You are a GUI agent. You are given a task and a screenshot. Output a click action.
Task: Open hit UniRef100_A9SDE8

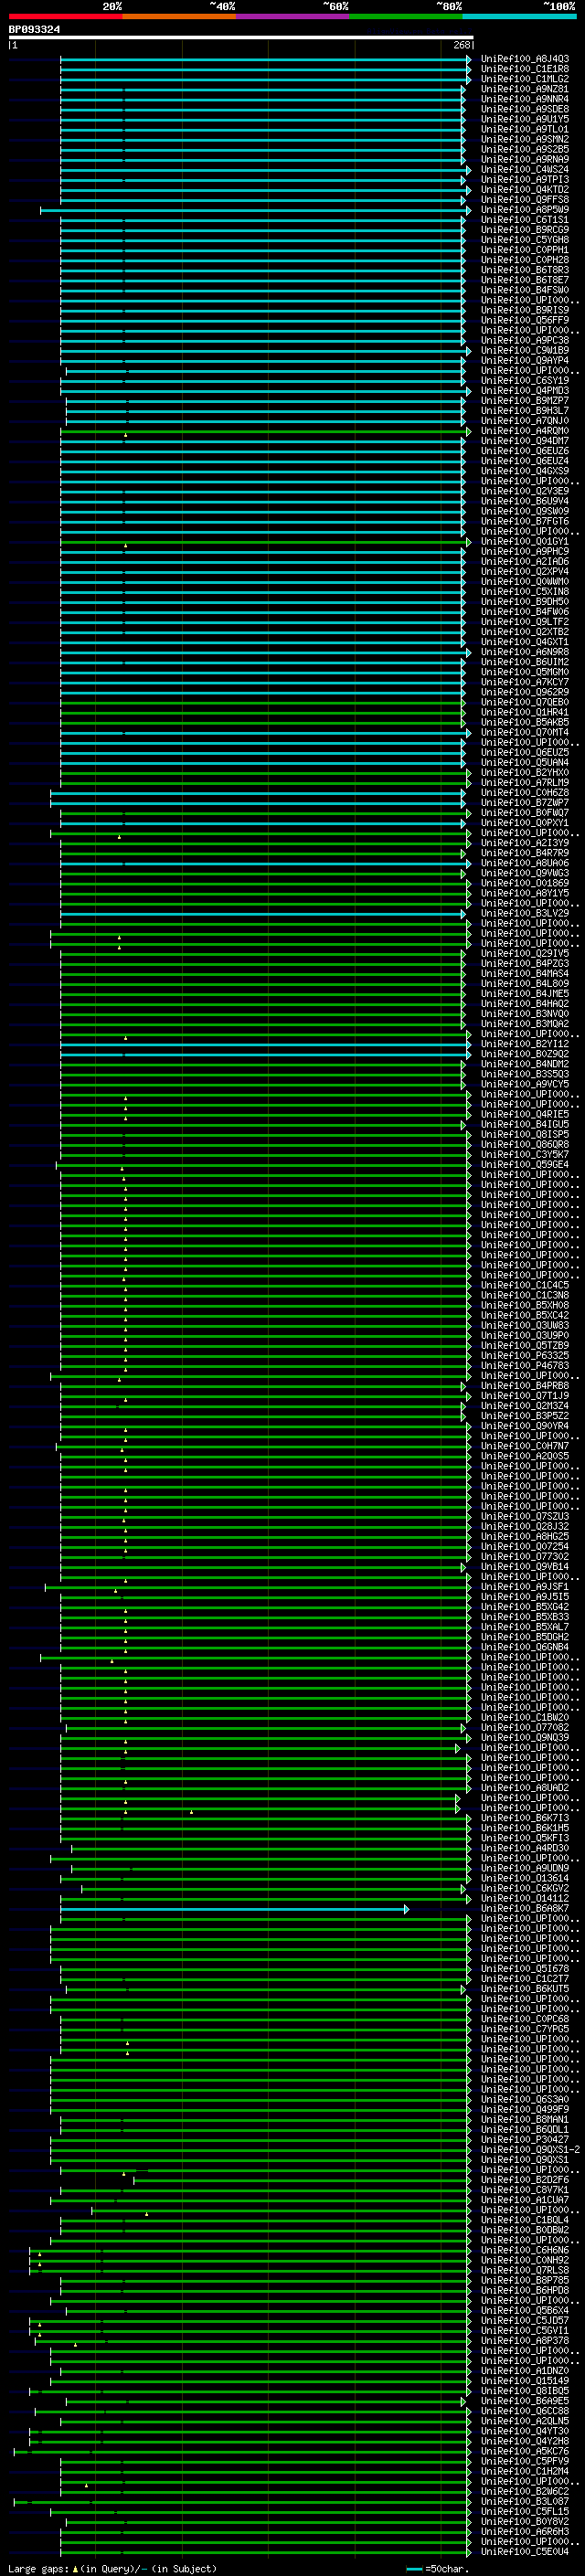525,109
